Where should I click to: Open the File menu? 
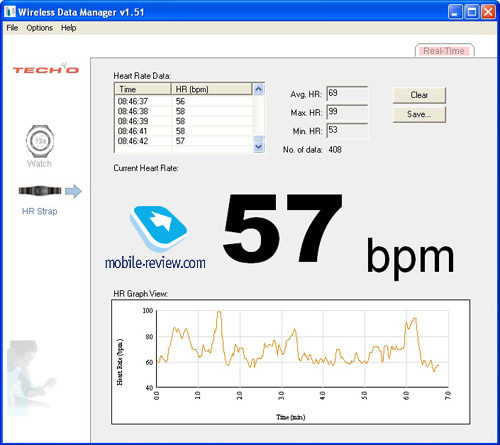[12, 28]
